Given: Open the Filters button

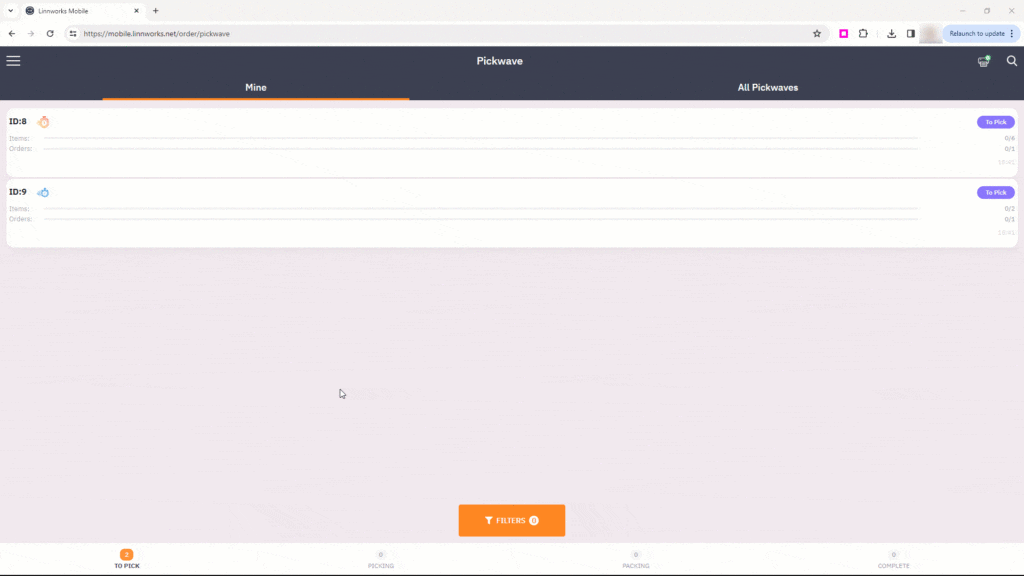Looking at the screenshot, I should click(512, 520).
